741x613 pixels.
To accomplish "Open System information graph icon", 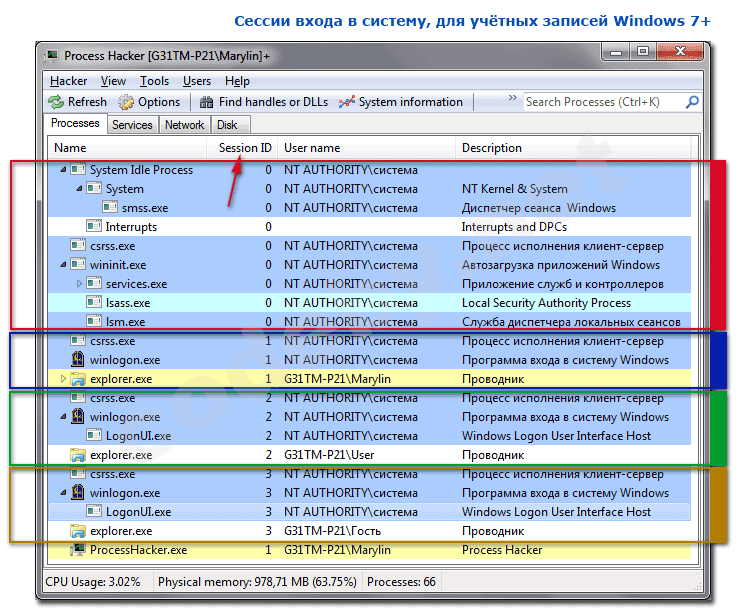I will [x=347, y=102].
